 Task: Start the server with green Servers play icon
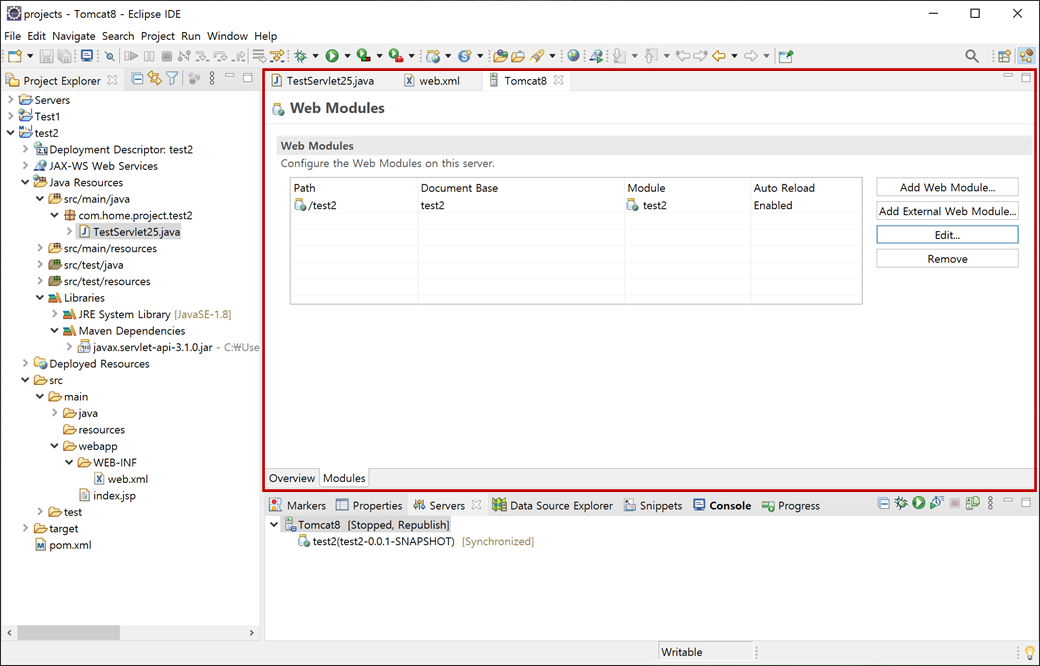pyautogui.click(x=919, y=503)
